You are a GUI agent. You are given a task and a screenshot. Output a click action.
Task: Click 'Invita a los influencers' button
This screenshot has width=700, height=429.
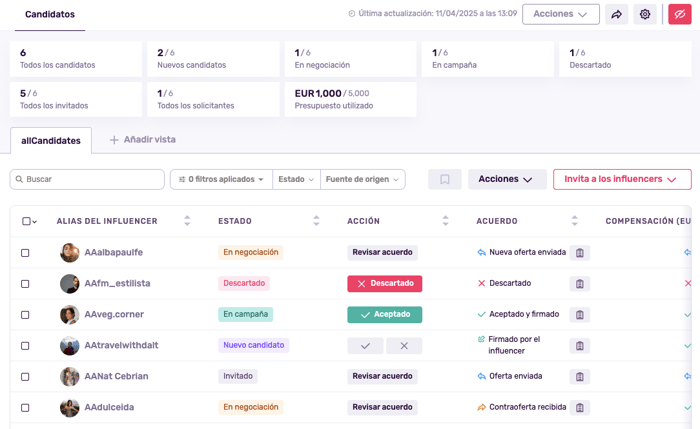(x=621, y=179)
